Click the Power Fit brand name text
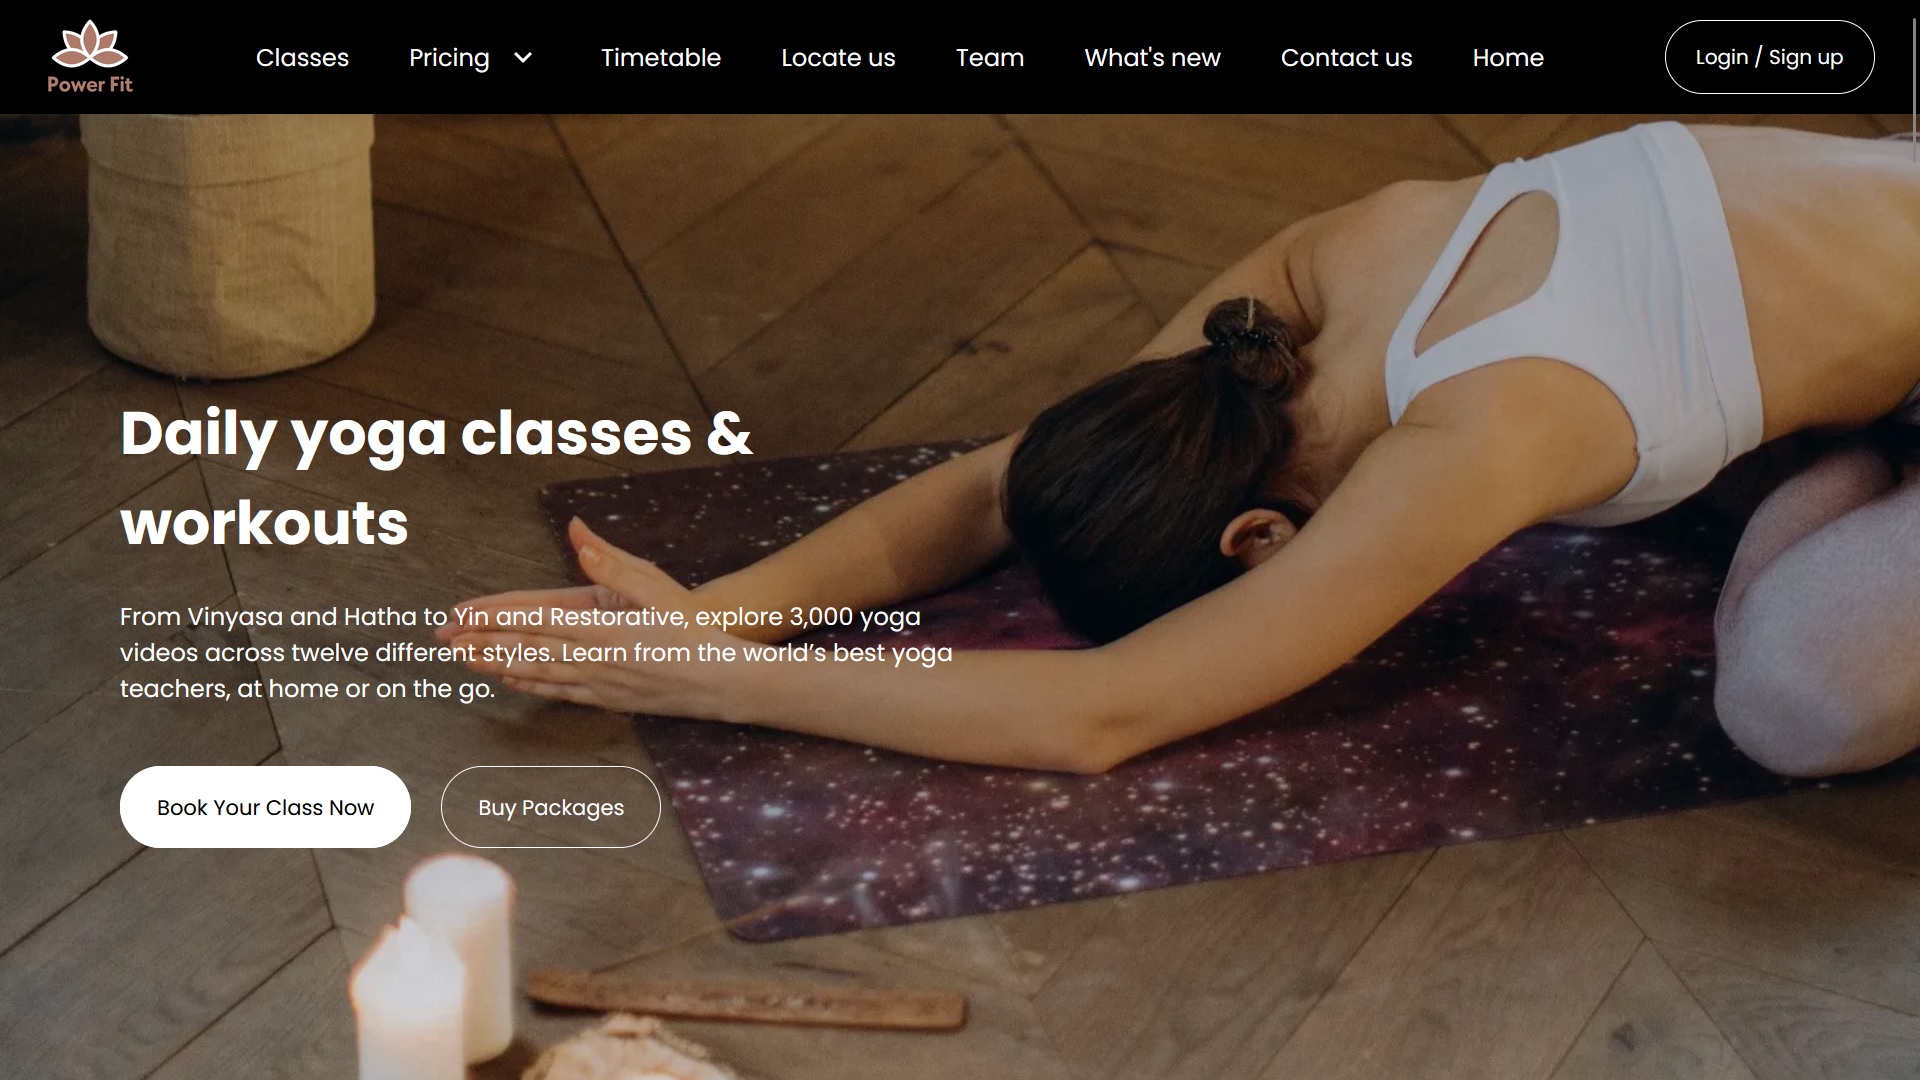This screenshot has height=1080, width=1920. (90, 85)
